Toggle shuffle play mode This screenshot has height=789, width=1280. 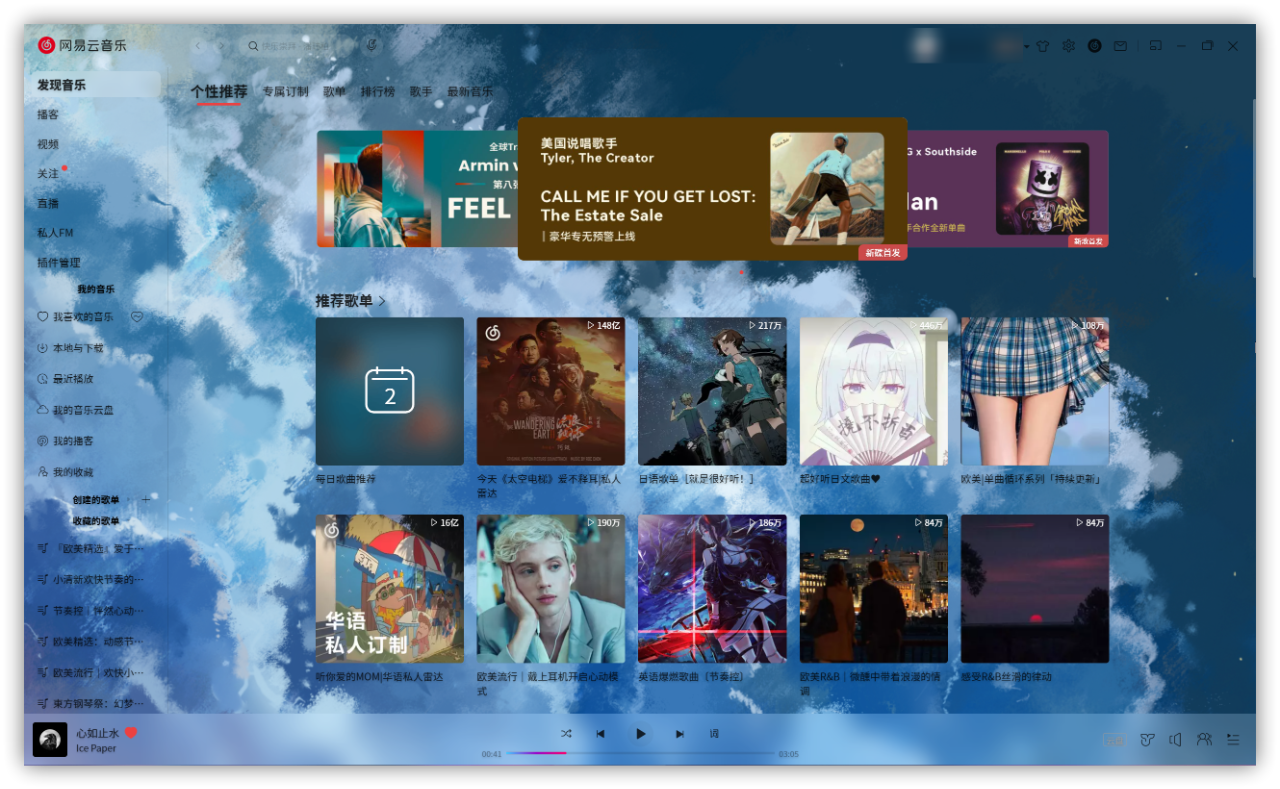[x=566, y=733]
